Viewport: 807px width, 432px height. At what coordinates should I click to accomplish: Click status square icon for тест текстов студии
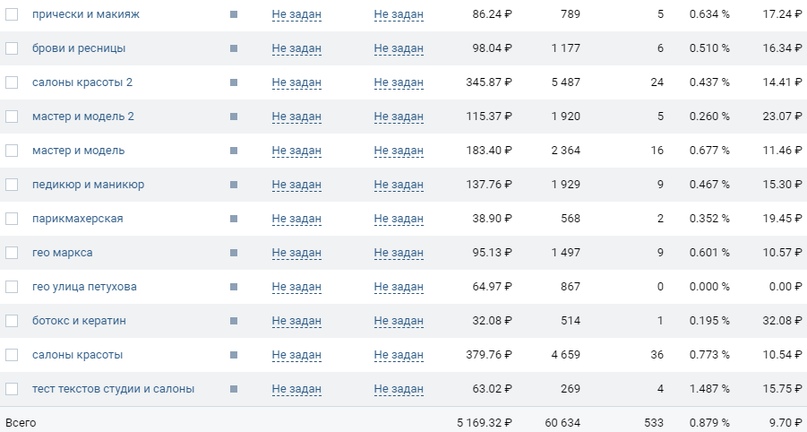234,389
